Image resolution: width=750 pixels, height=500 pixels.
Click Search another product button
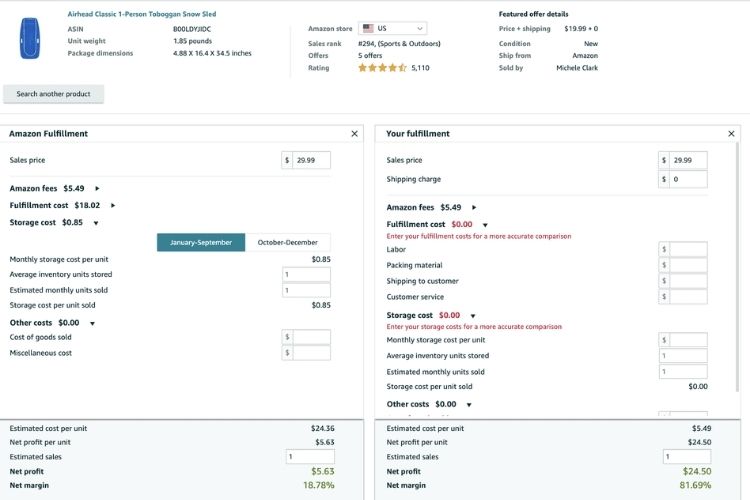pos(54,94)
